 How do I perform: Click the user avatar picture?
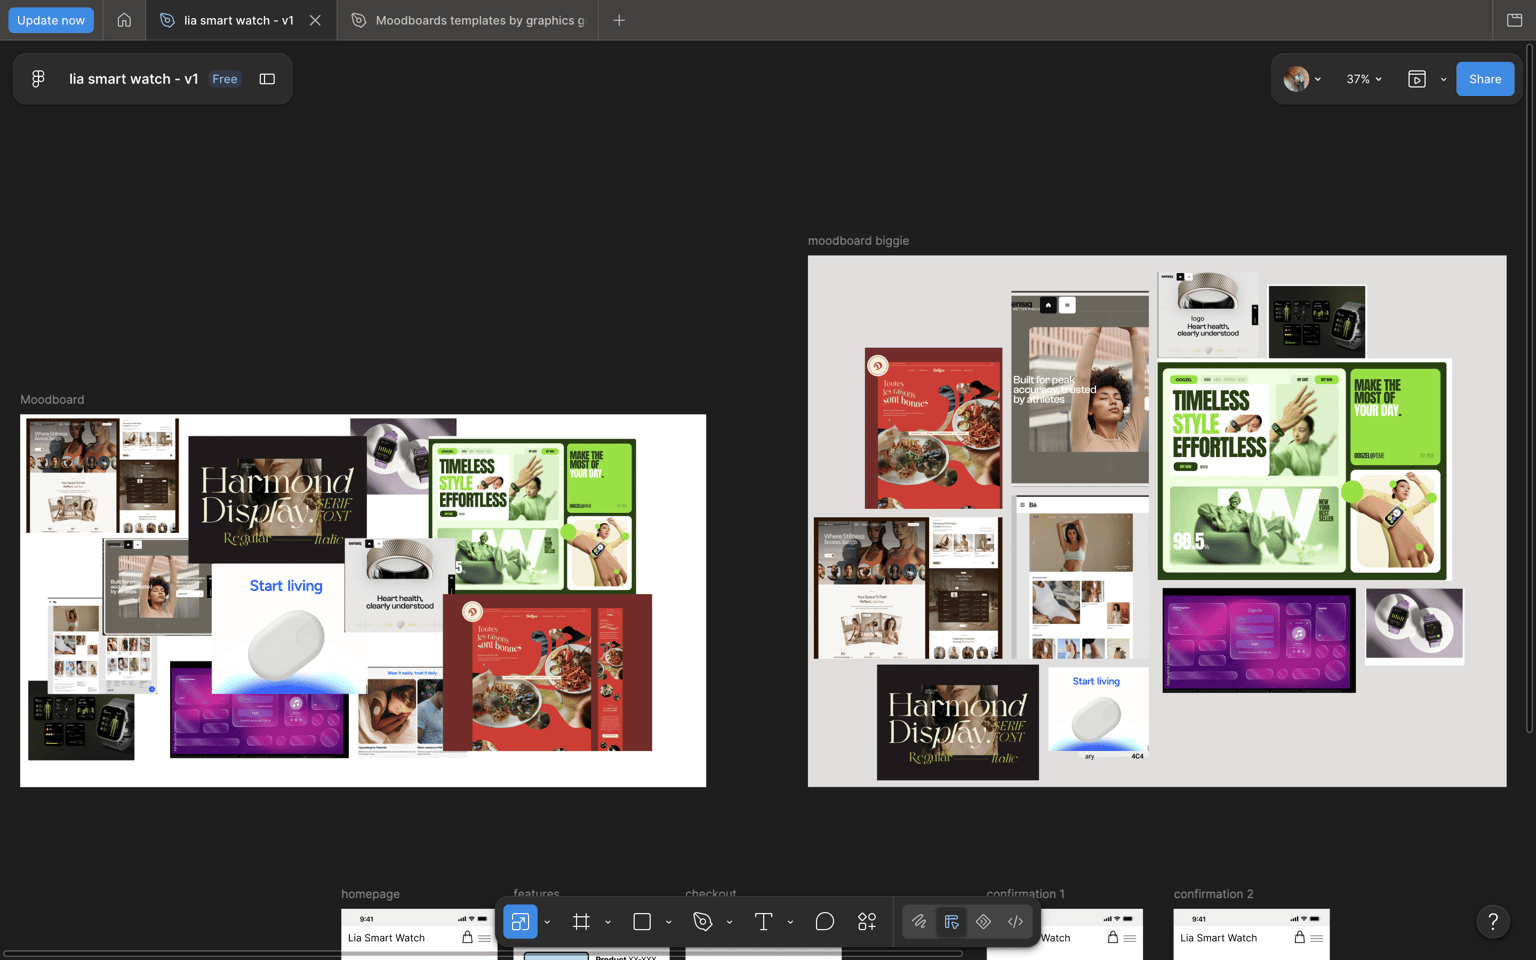pyautogui.click(x=1296, y=79)
